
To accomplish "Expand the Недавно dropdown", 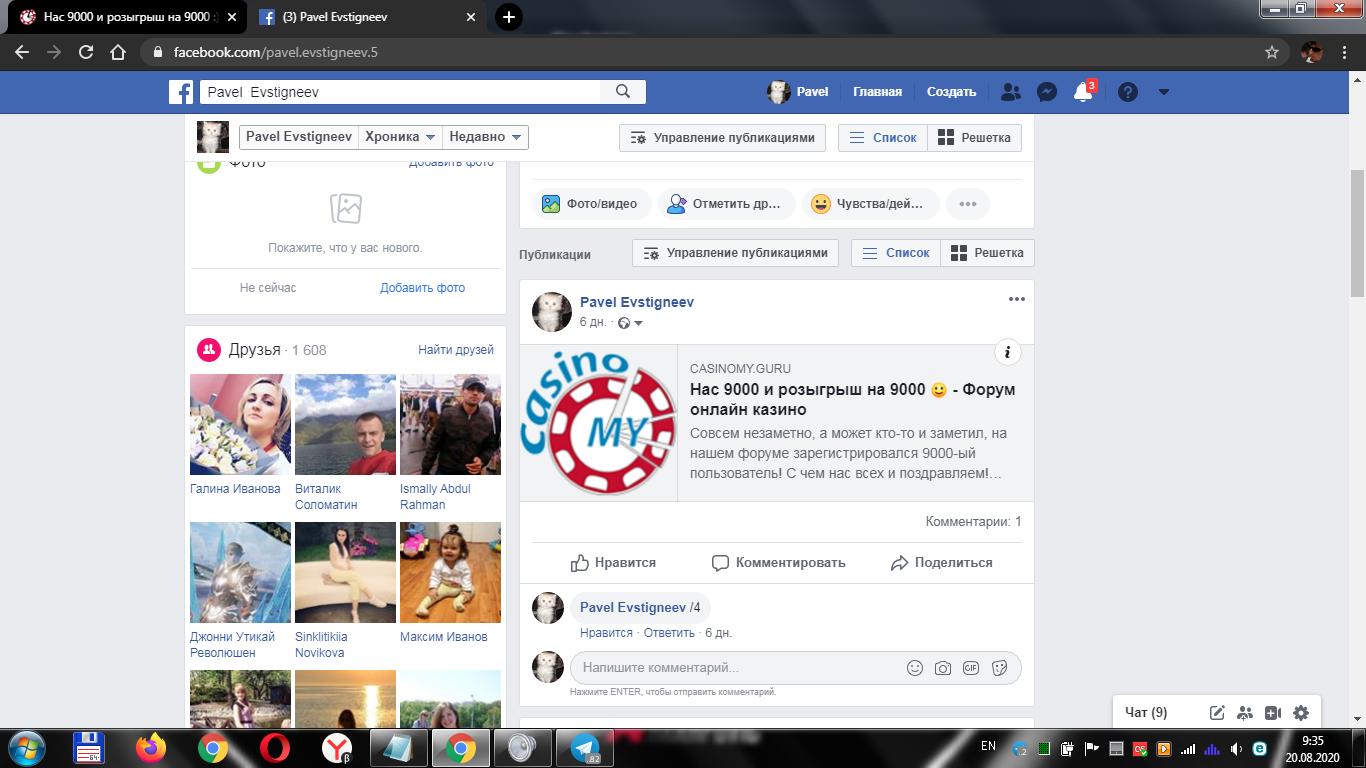I will click(486, 137).
